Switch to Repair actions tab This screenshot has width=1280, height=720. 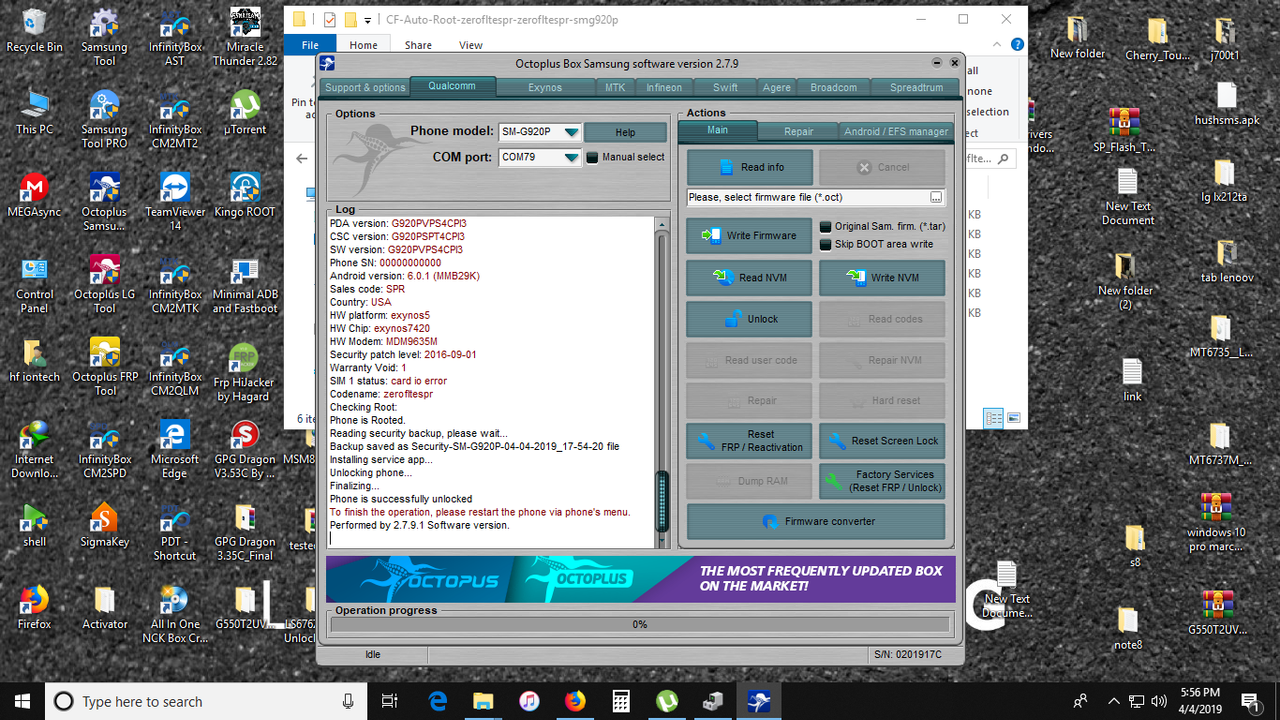point(798,131)
